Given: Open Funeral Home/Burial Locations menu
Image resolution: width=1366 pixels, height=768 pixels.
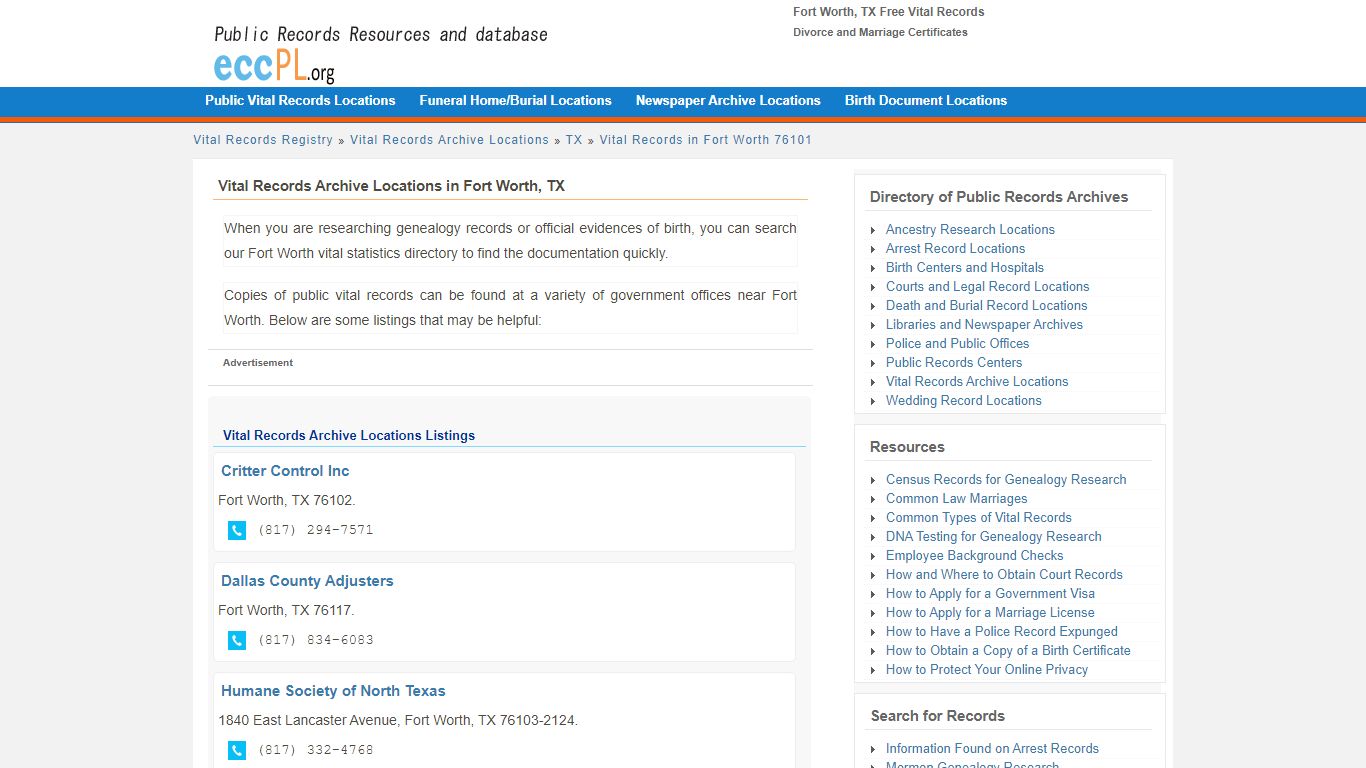Looking at the screenshot, I should [515, 100].
